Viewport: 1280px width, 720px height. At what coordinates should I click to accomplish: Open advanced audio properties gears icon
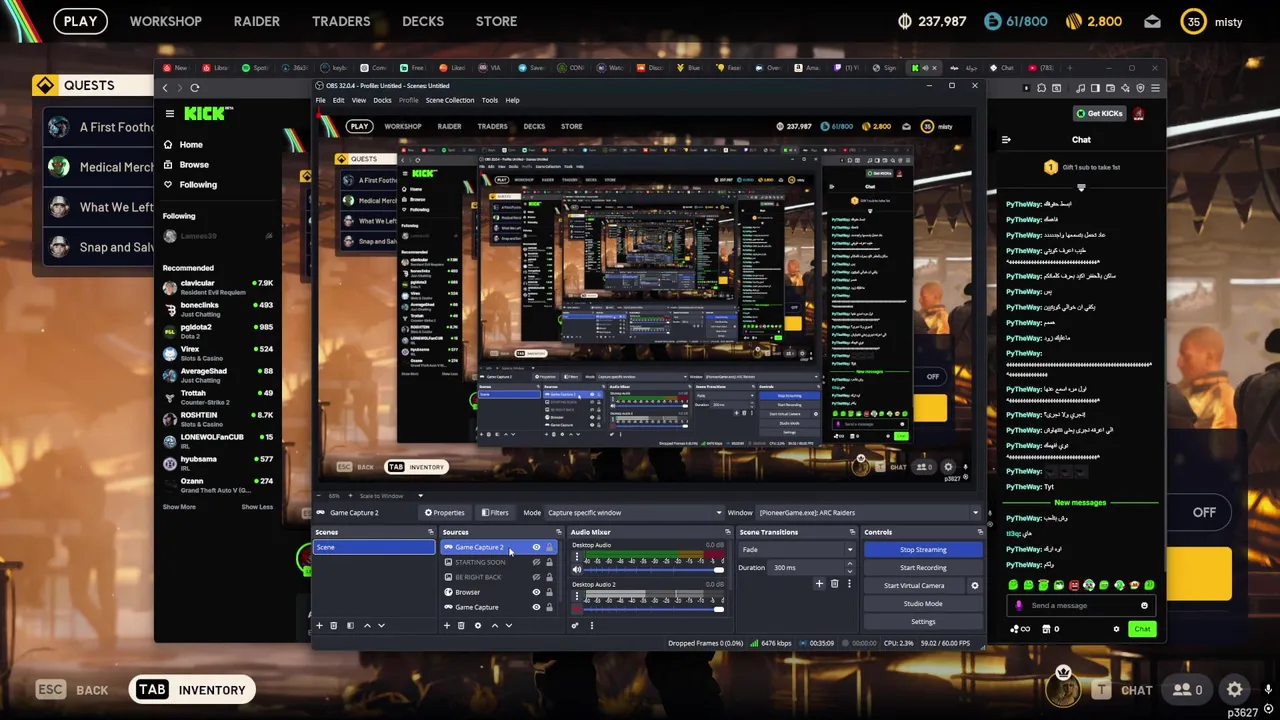[x=575, y=625]
